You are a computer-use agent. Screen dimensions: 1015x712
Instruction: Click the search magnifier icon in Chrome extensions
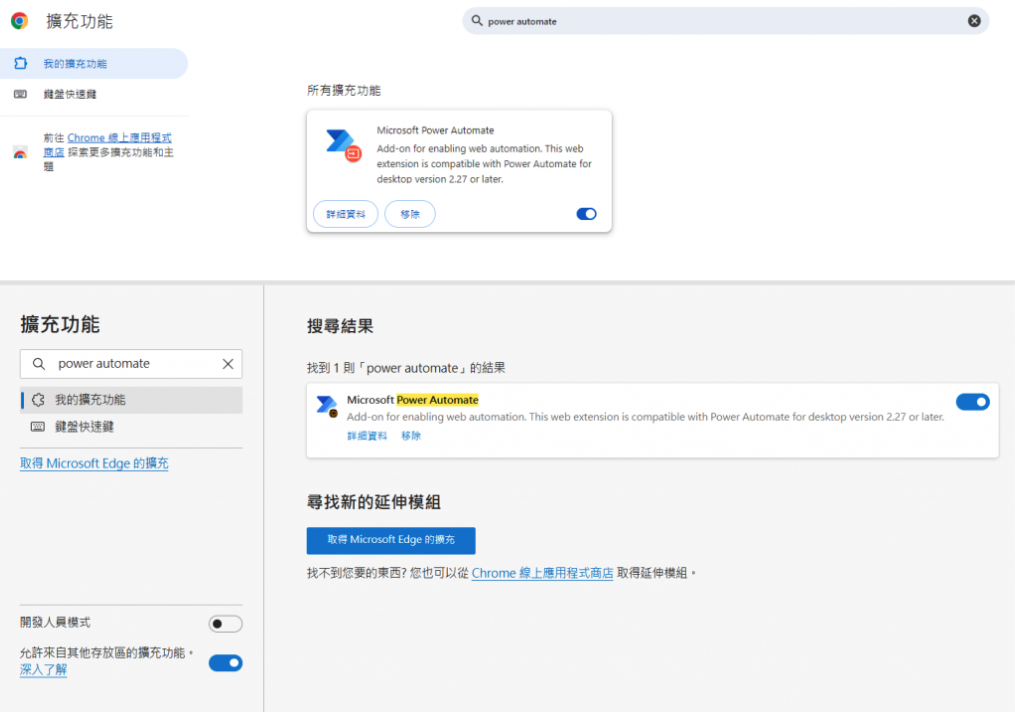click(477, 21)
